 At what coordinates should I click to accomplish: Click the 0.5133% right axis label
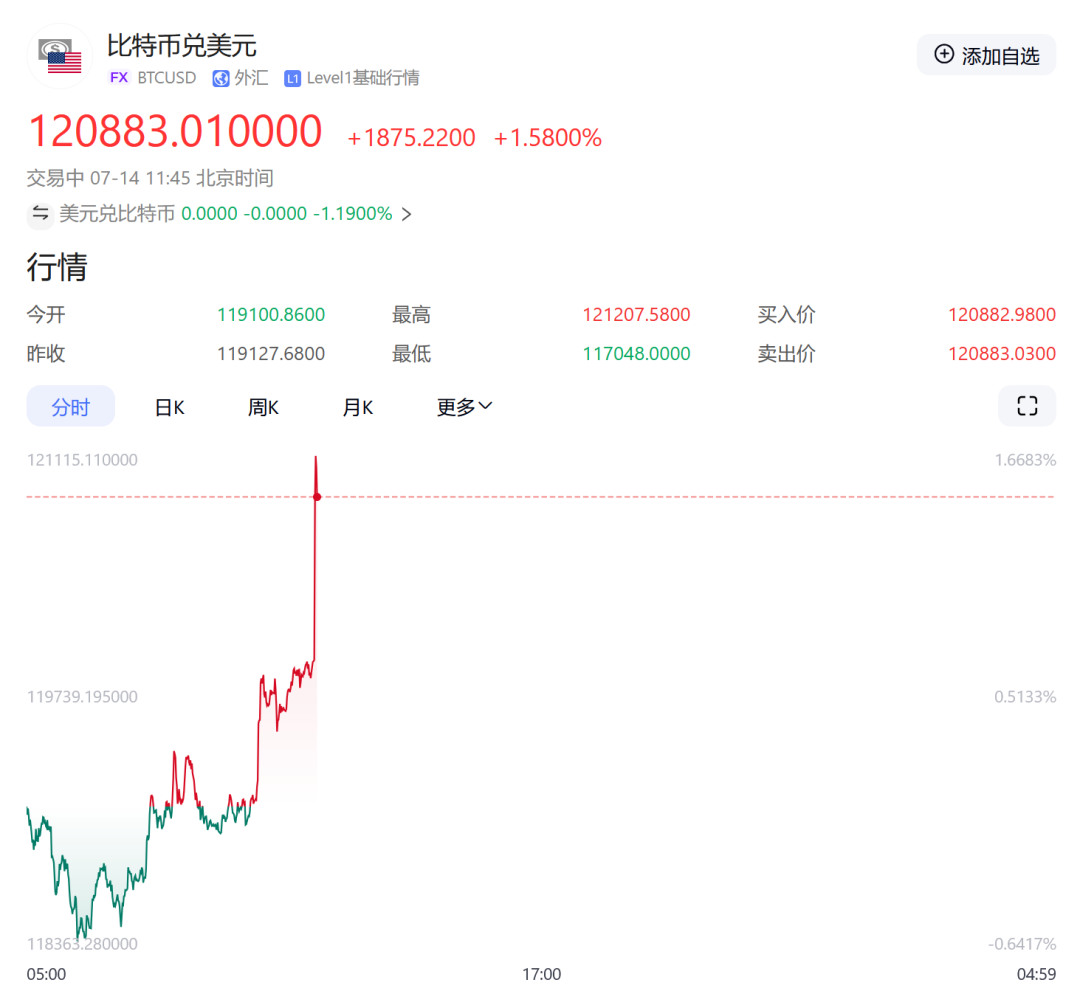click(x=1025, y=697)
